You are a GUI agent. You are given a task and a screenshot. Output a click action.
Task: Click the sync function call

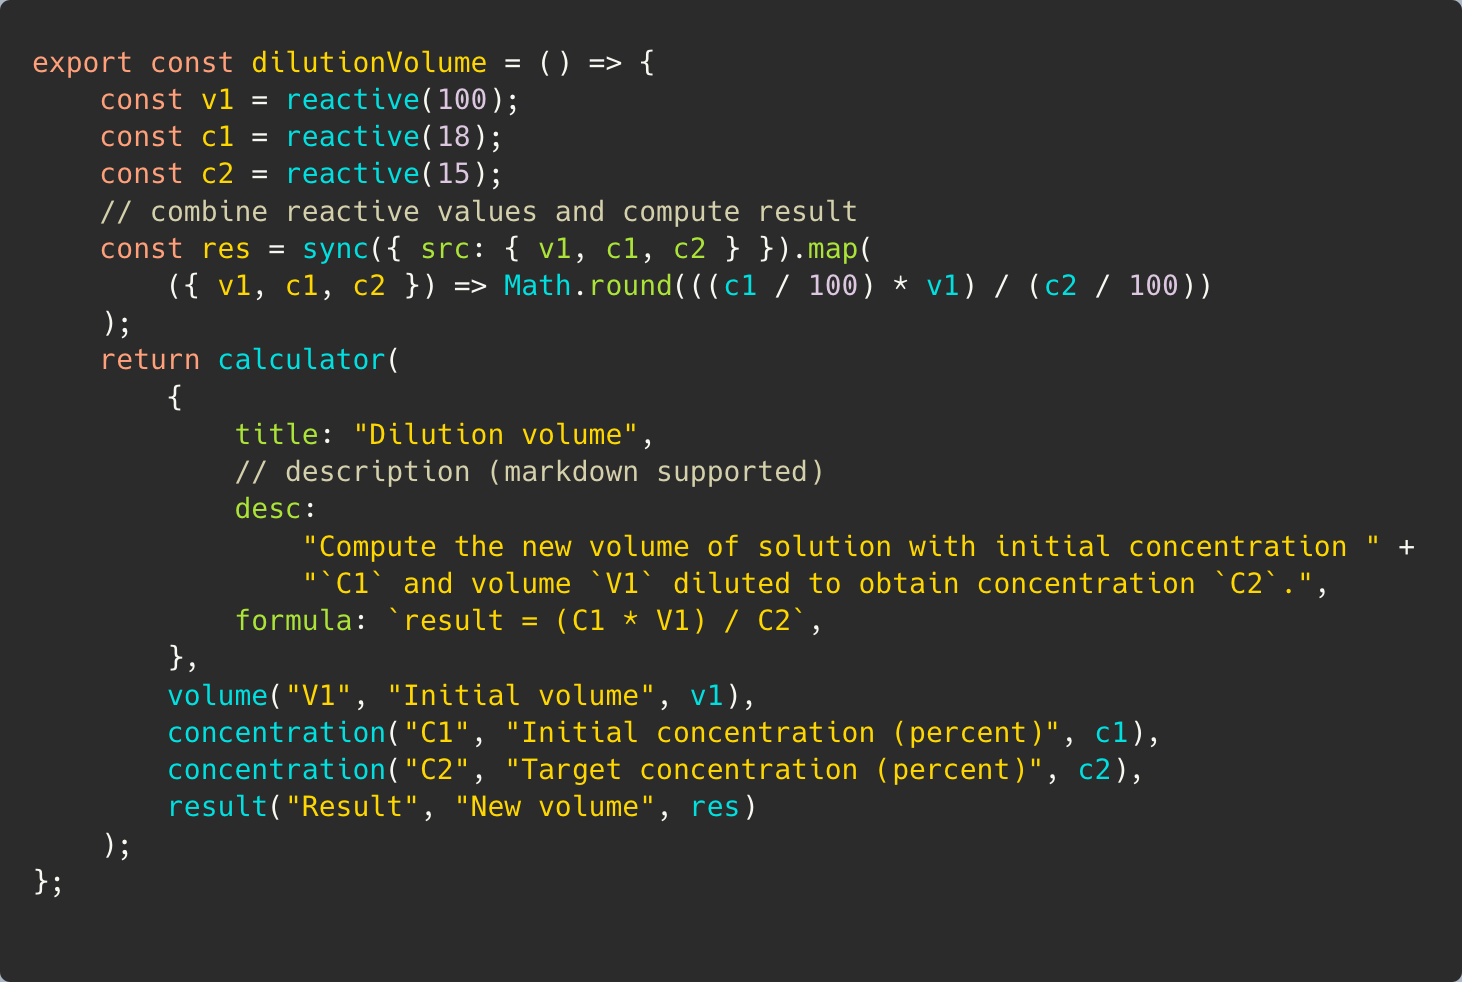coord(335,249)
